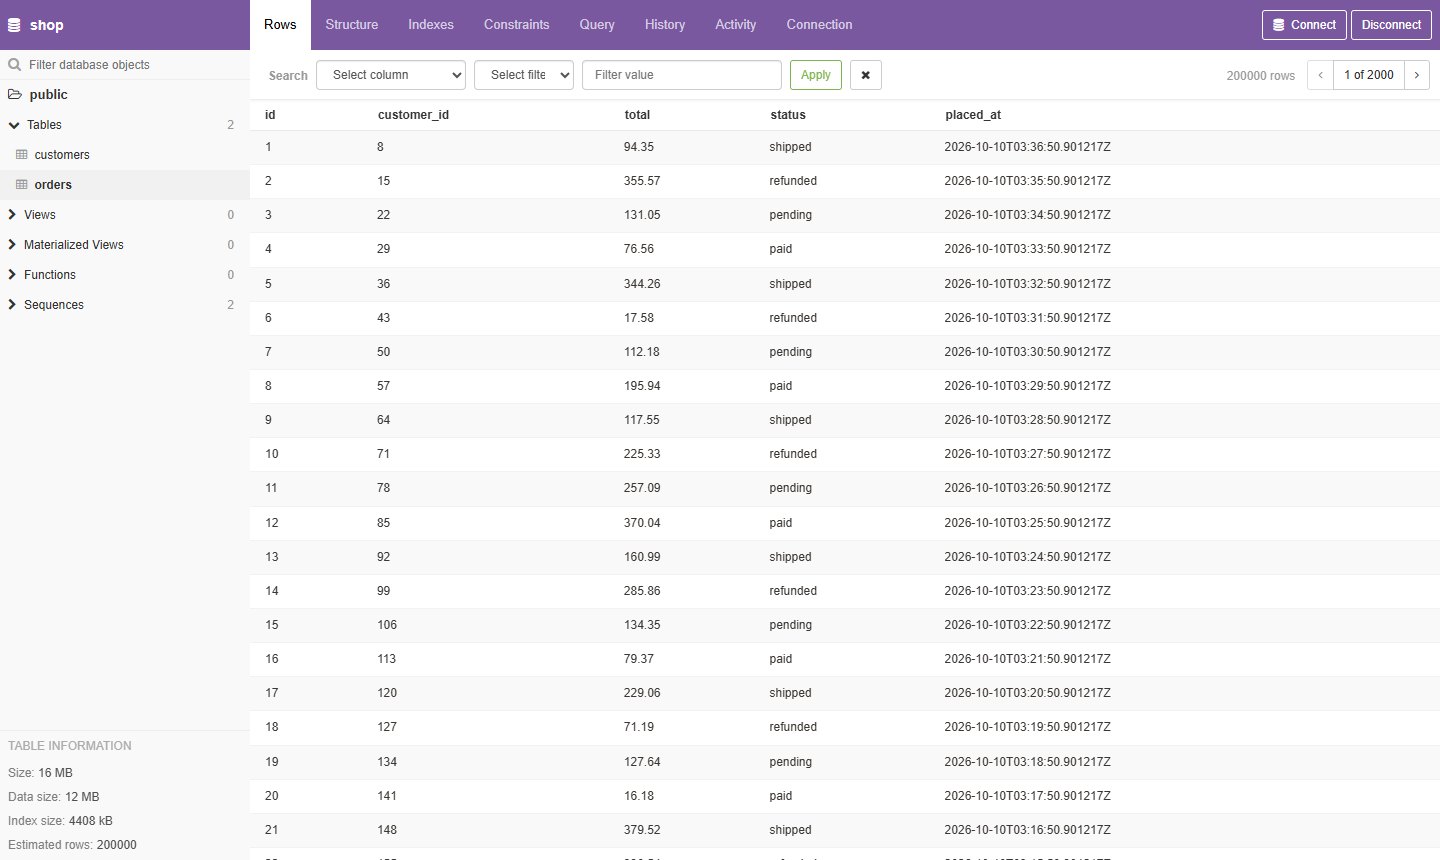Click the public schema folder icon
The width and height of the screenshot is (1440, 860).
[15, 94]
